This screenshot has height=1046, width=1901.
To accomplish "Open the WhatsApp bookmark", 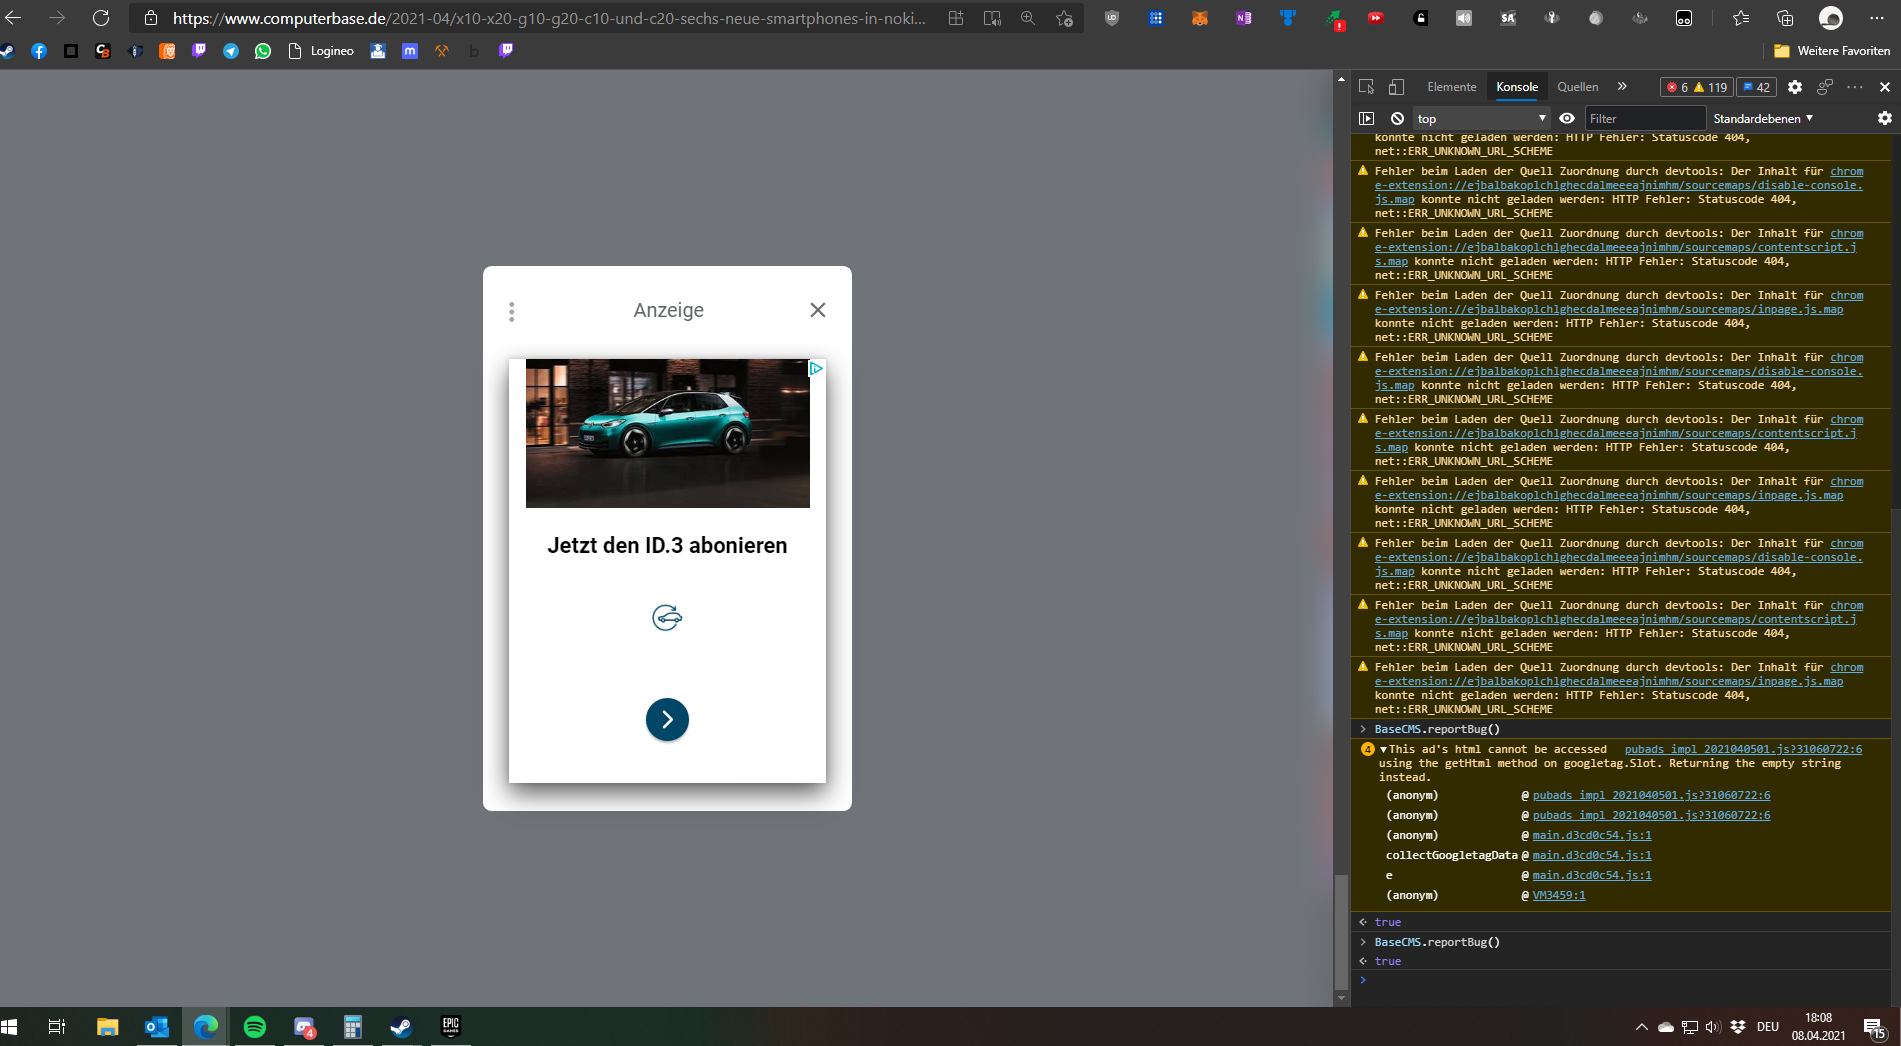I will point(263,51).
